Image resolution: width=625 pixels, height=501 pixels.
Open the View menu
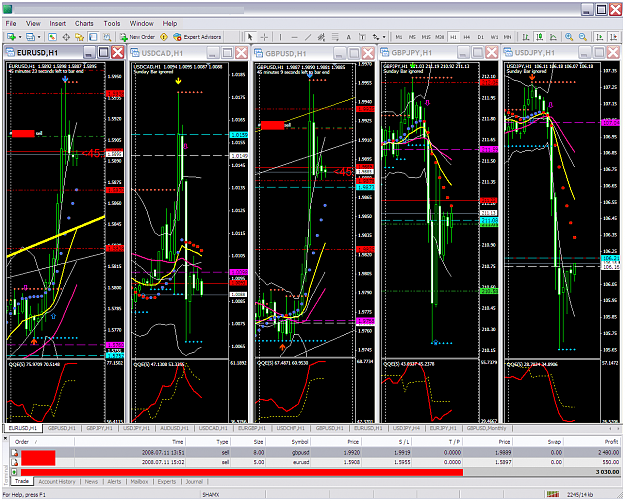tap(33, 24)
